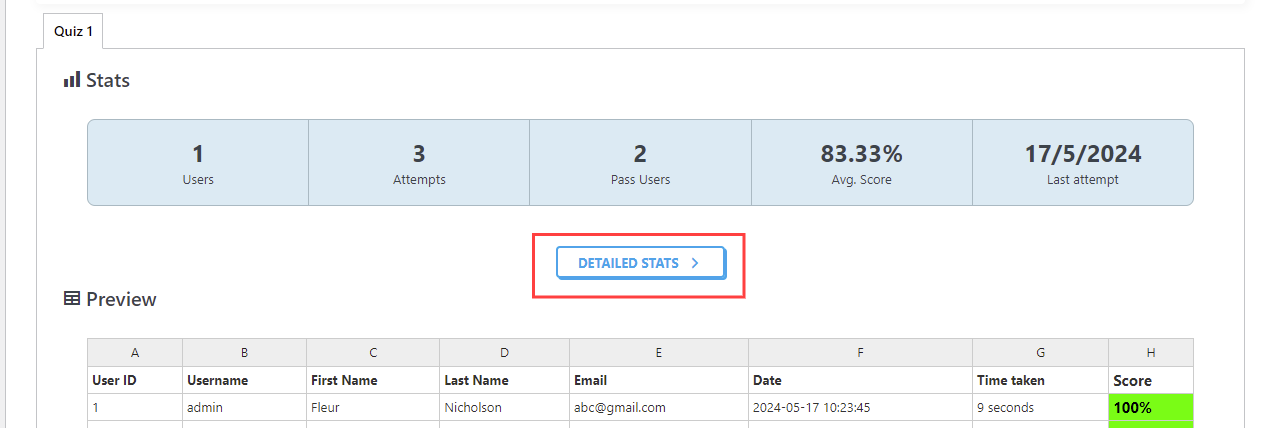
Task: Select column B header
Action: [244, 353]
